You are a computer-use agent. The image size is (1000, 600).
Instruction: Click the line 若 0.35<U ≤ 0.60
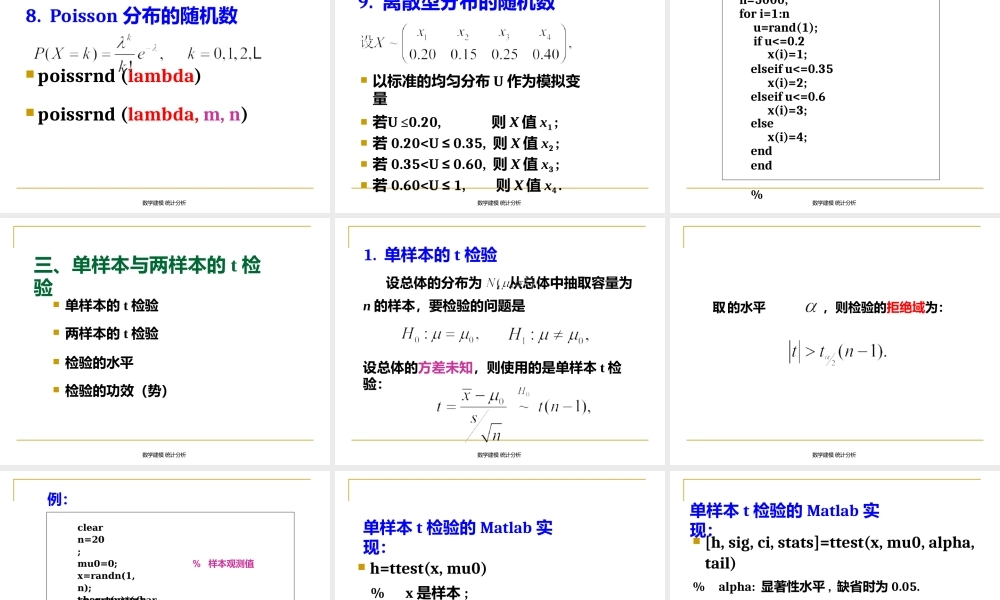(x=466, y=165)
